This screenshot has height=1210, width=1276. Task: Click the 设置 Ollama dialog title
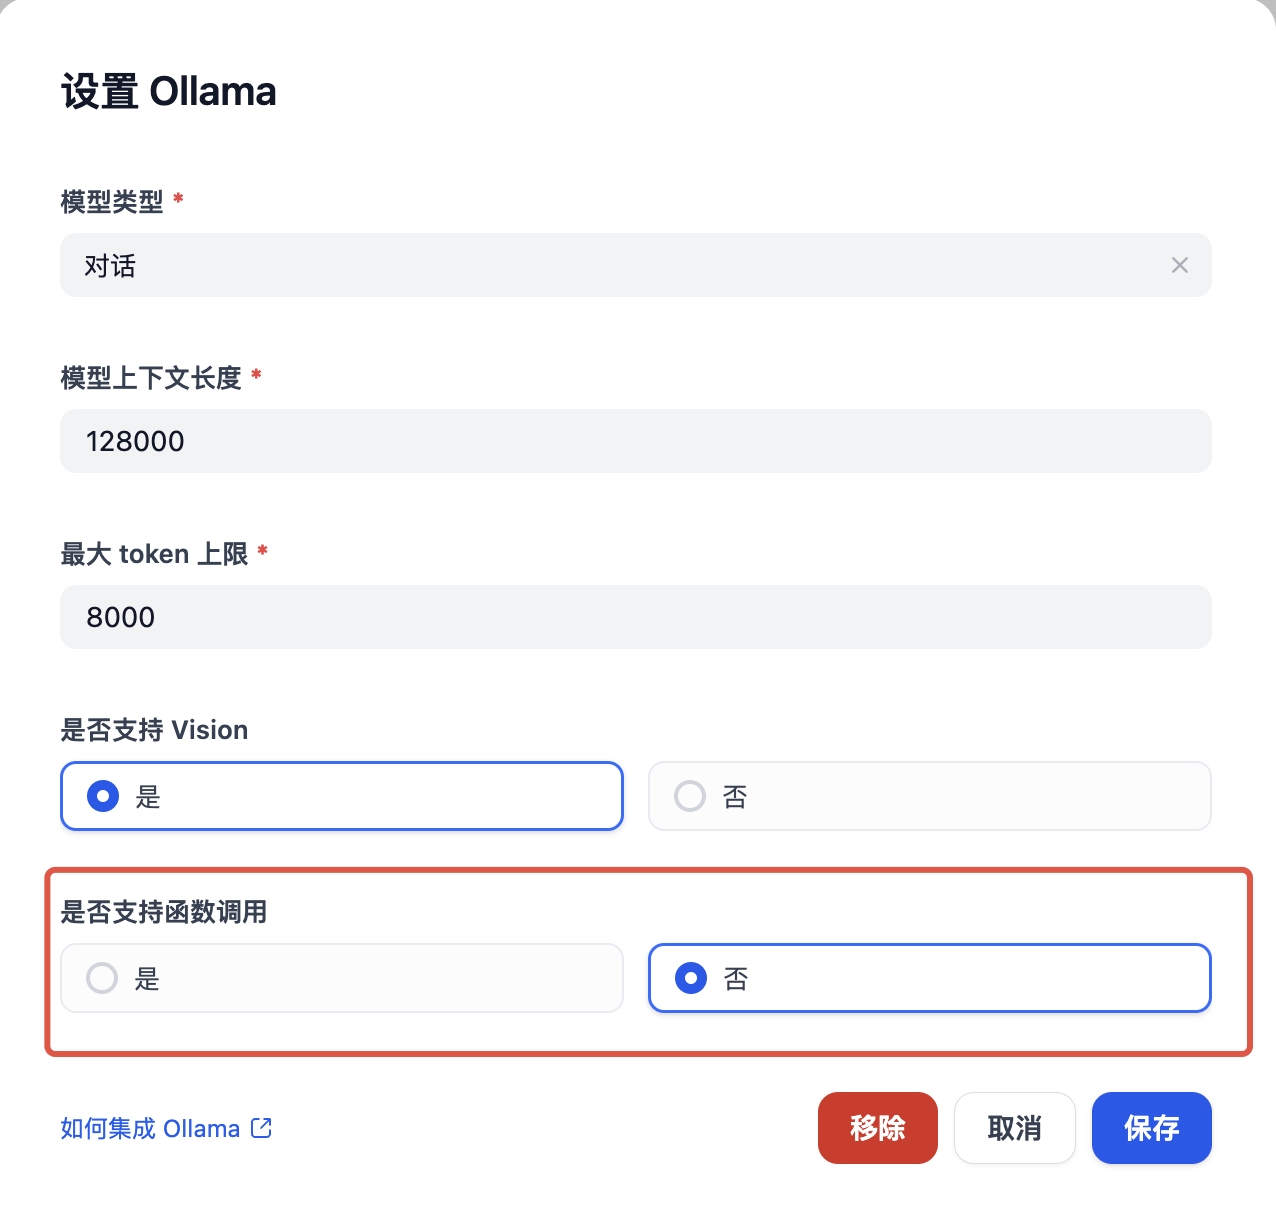point(168,91)
